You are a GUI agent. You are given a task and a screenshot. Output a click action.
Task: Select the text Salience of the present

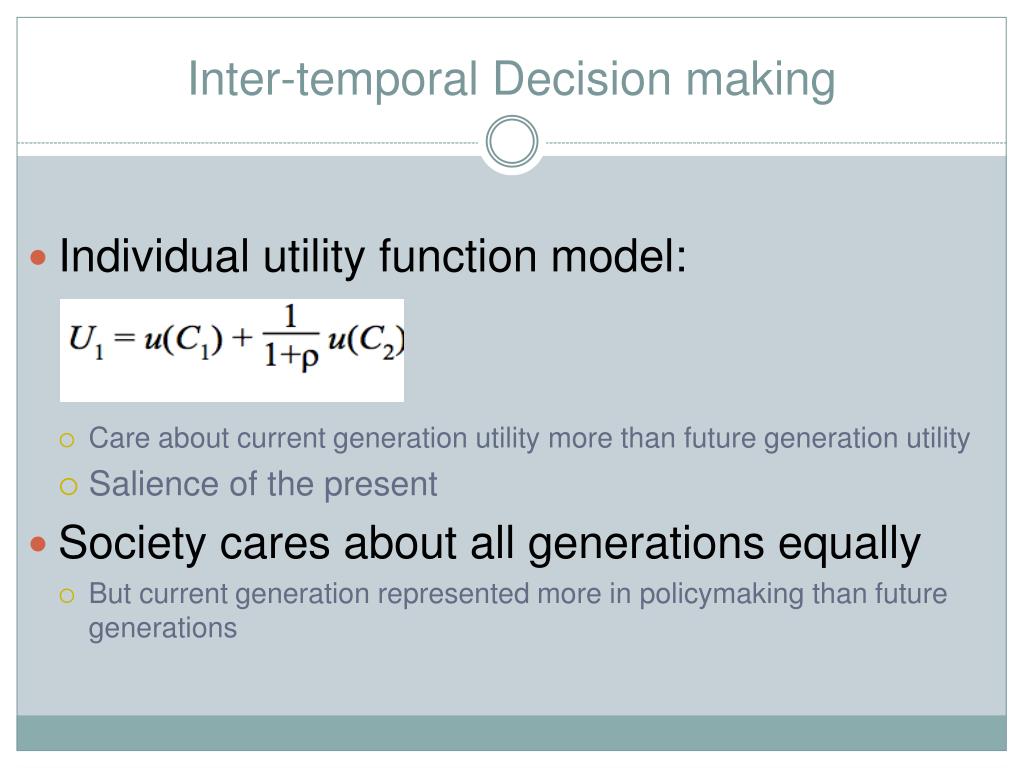click(x=263, y=484)
